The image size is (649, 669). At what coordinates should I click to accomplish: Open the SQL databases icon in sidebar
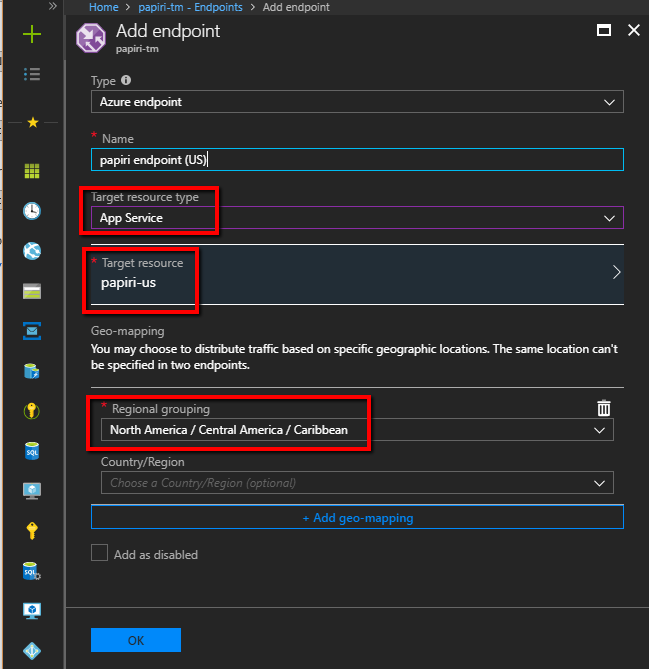(x=32, y=451)
